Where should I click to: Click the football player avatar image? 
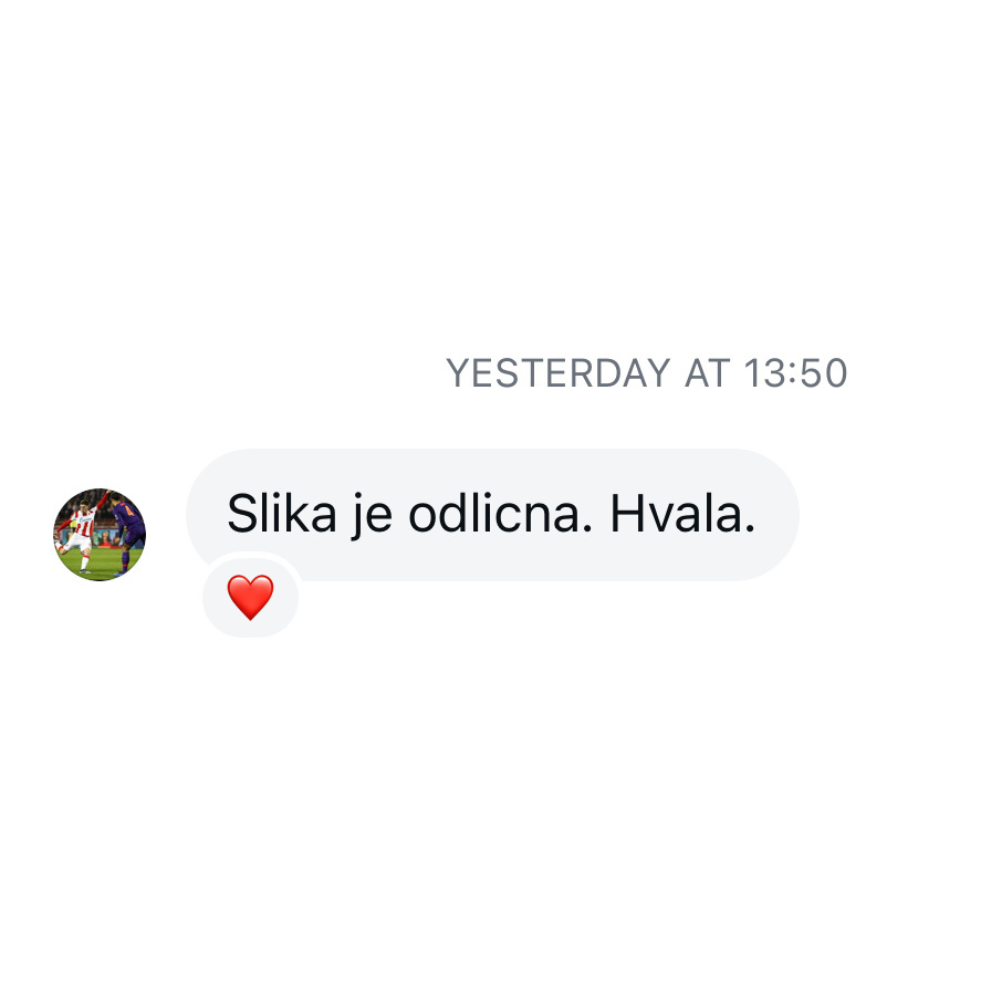[99, 534]
